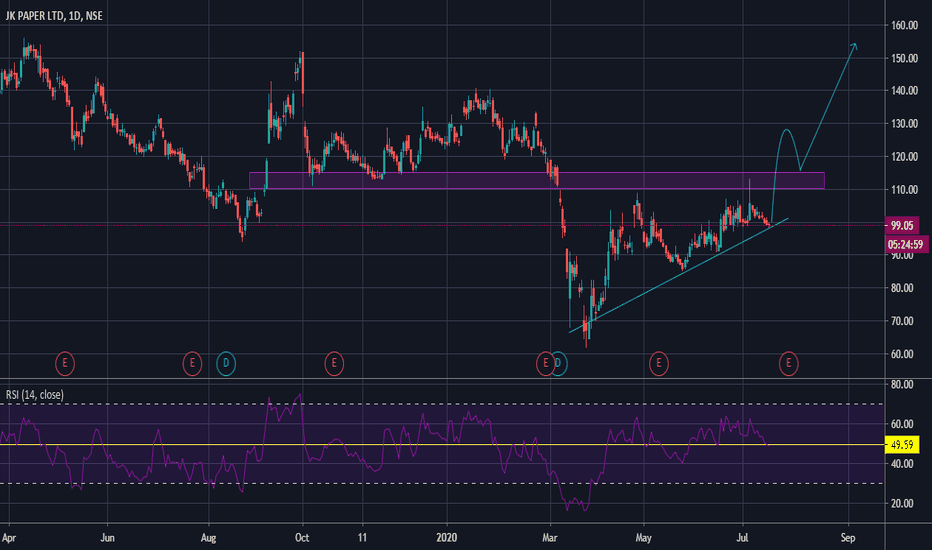Screen dimensions: 932x550
Task: Click the Aug label on time axis
Action: pyautogui.click(x=208, y=538)
